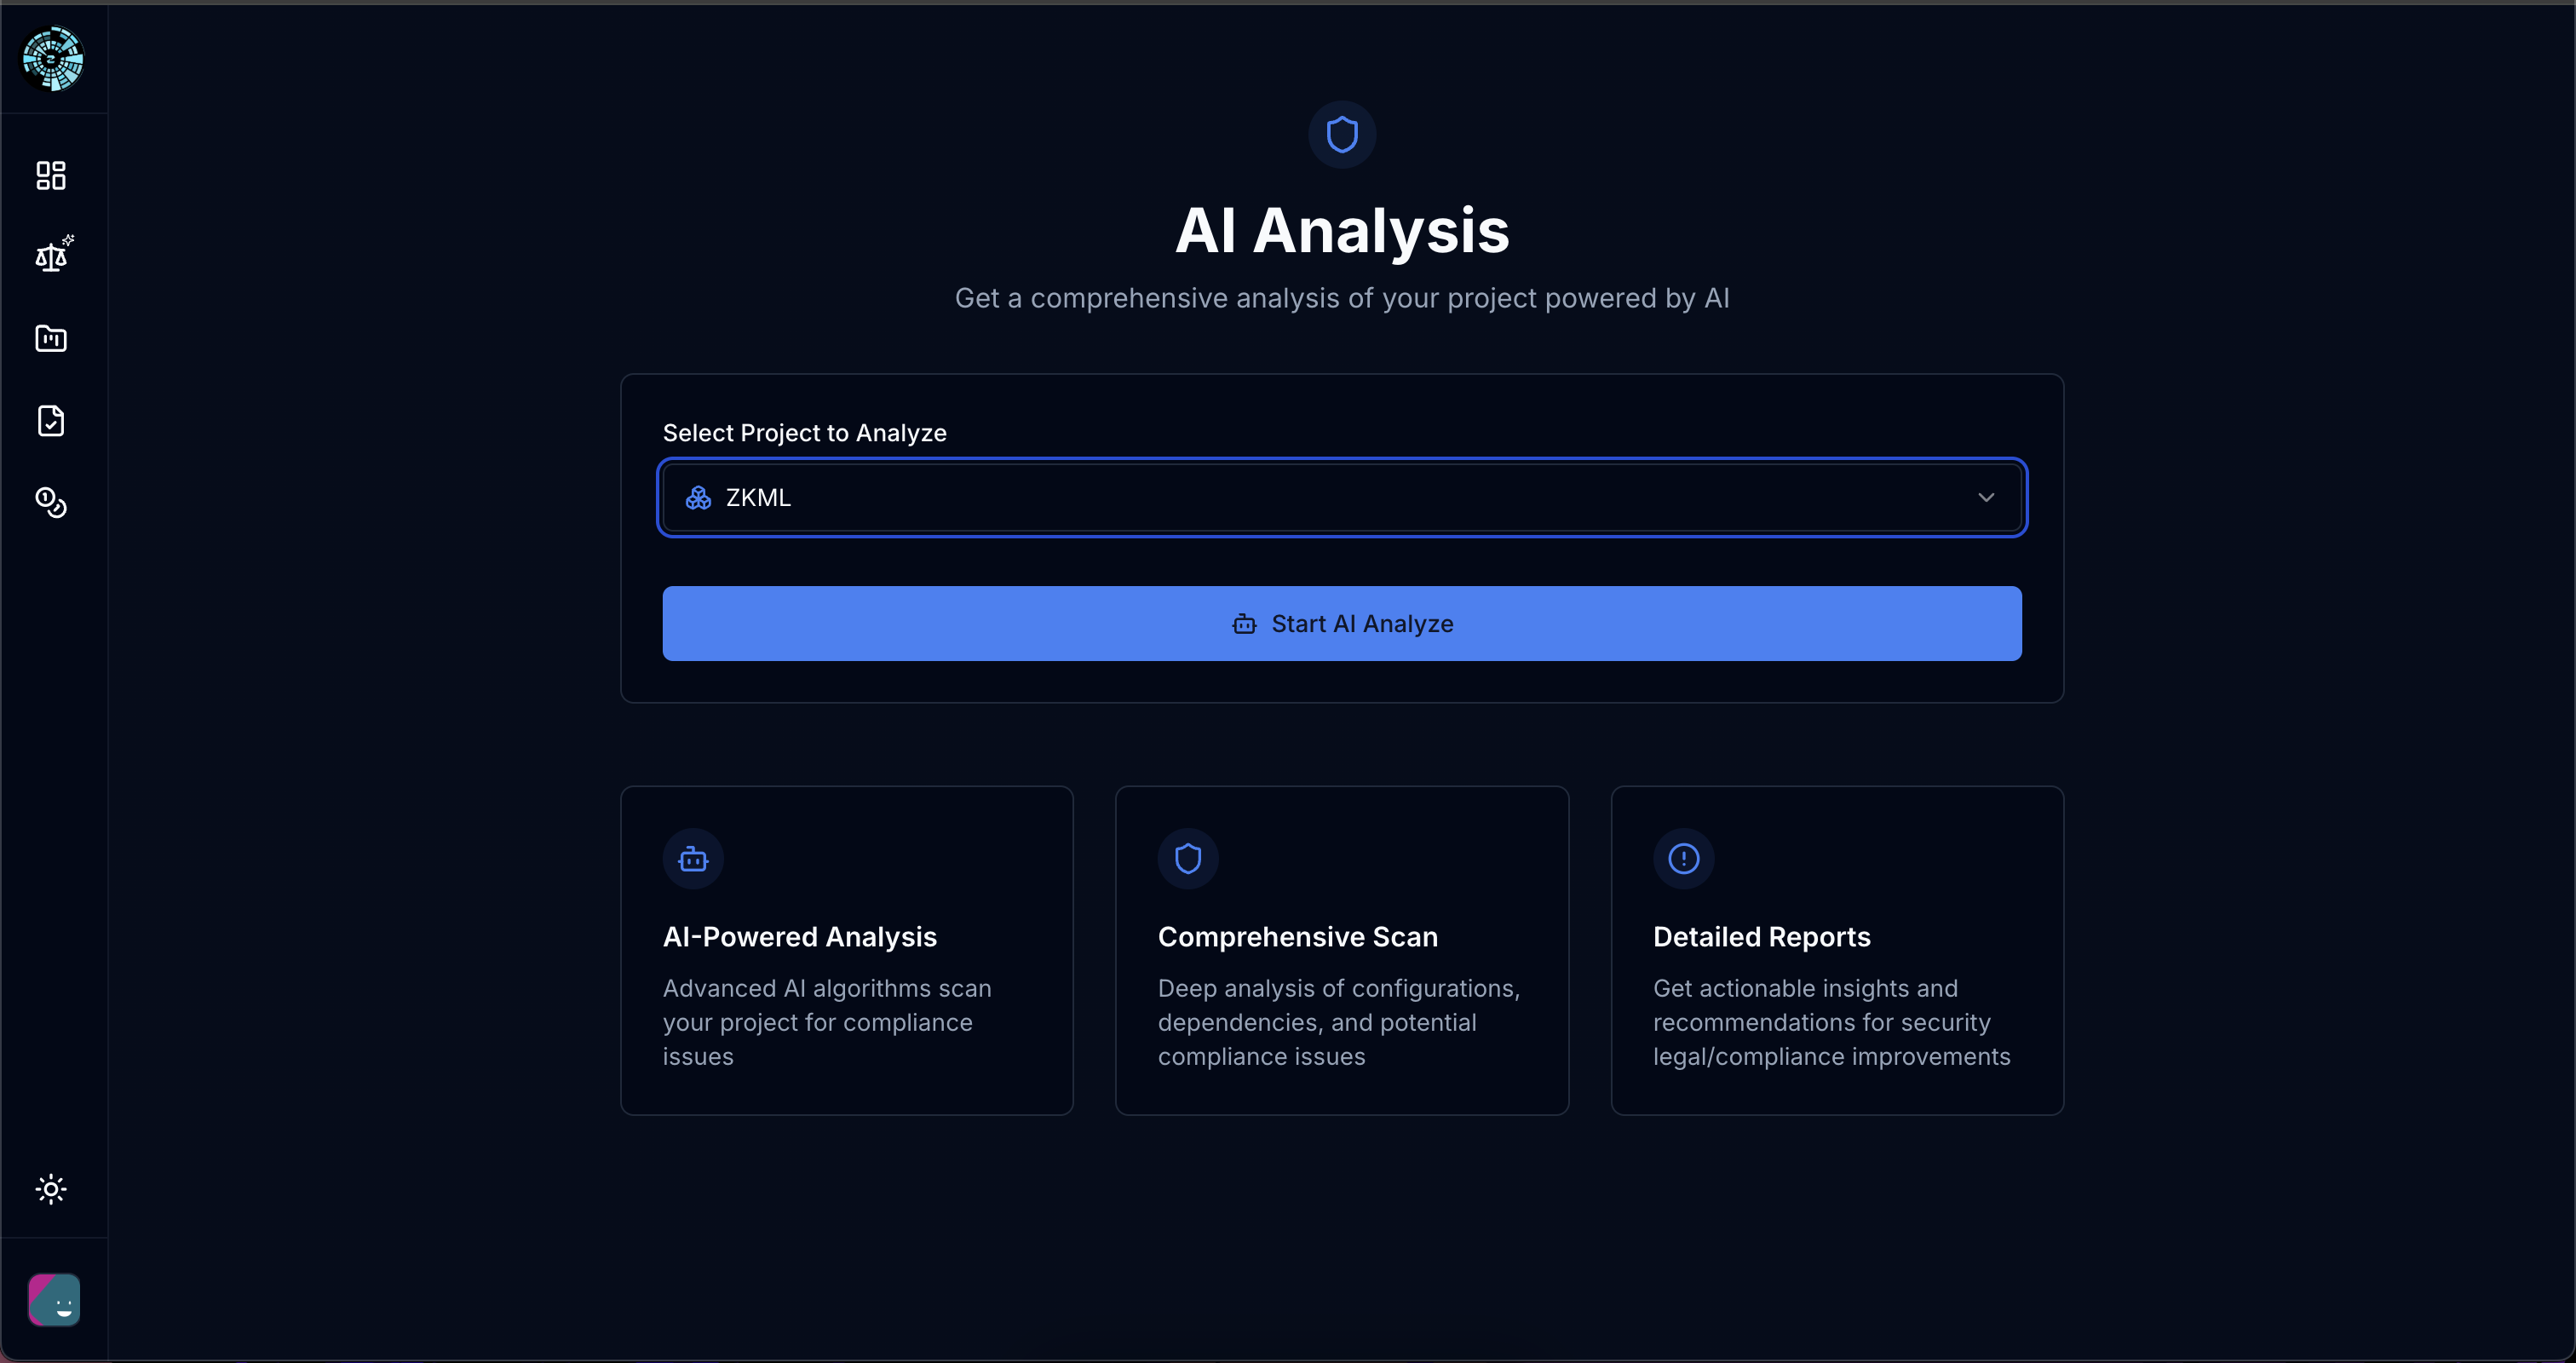Open the dashboard grid icon
2576x1363 pixels.
tap(51, 176)
